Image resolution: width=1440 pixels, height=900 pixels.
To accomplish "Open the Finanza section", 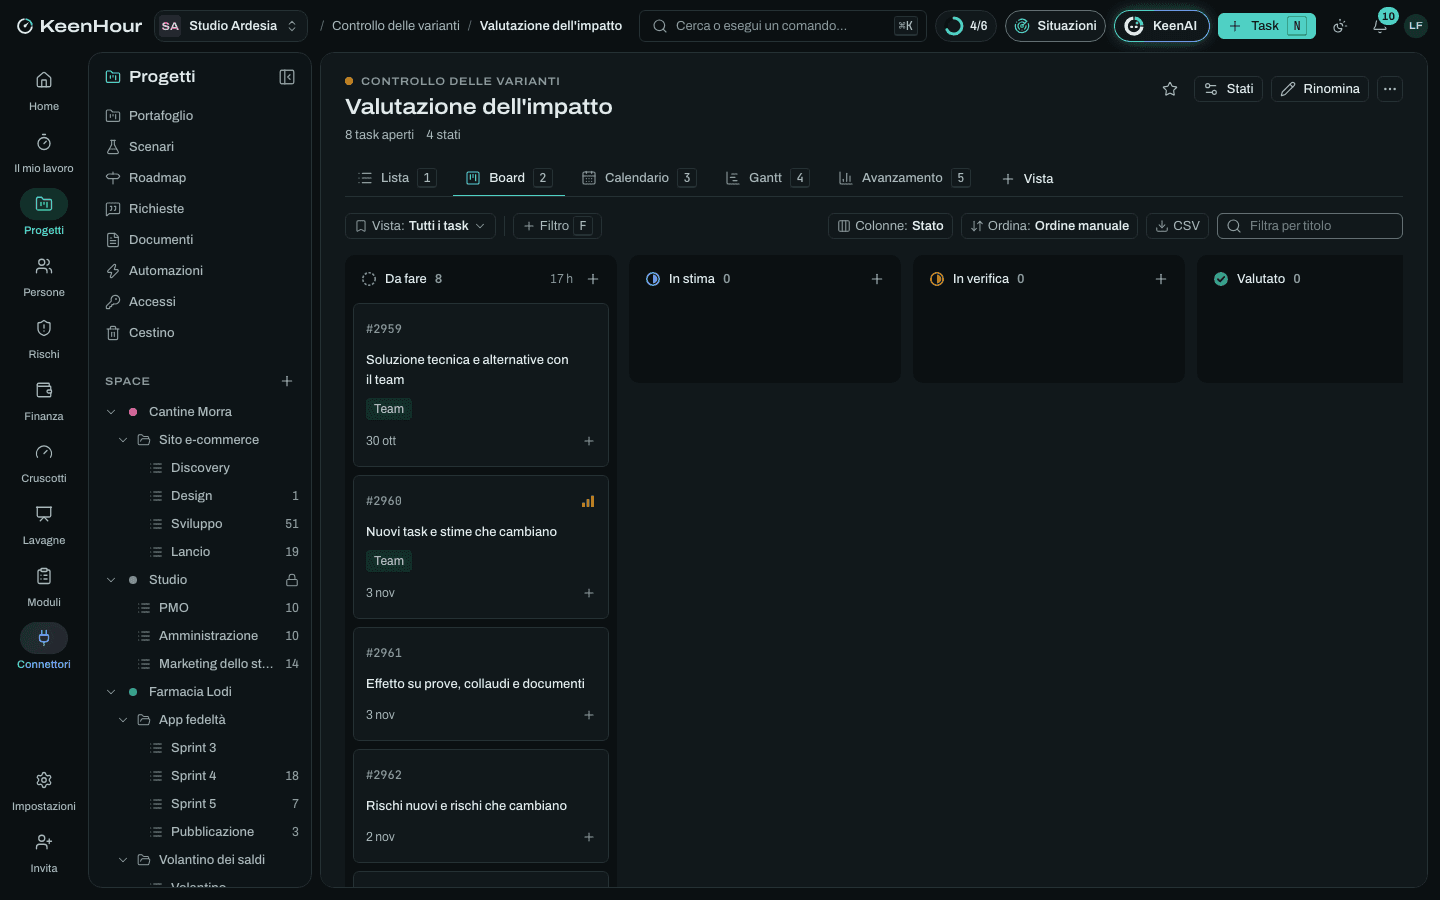I will (x=44, y=400).
